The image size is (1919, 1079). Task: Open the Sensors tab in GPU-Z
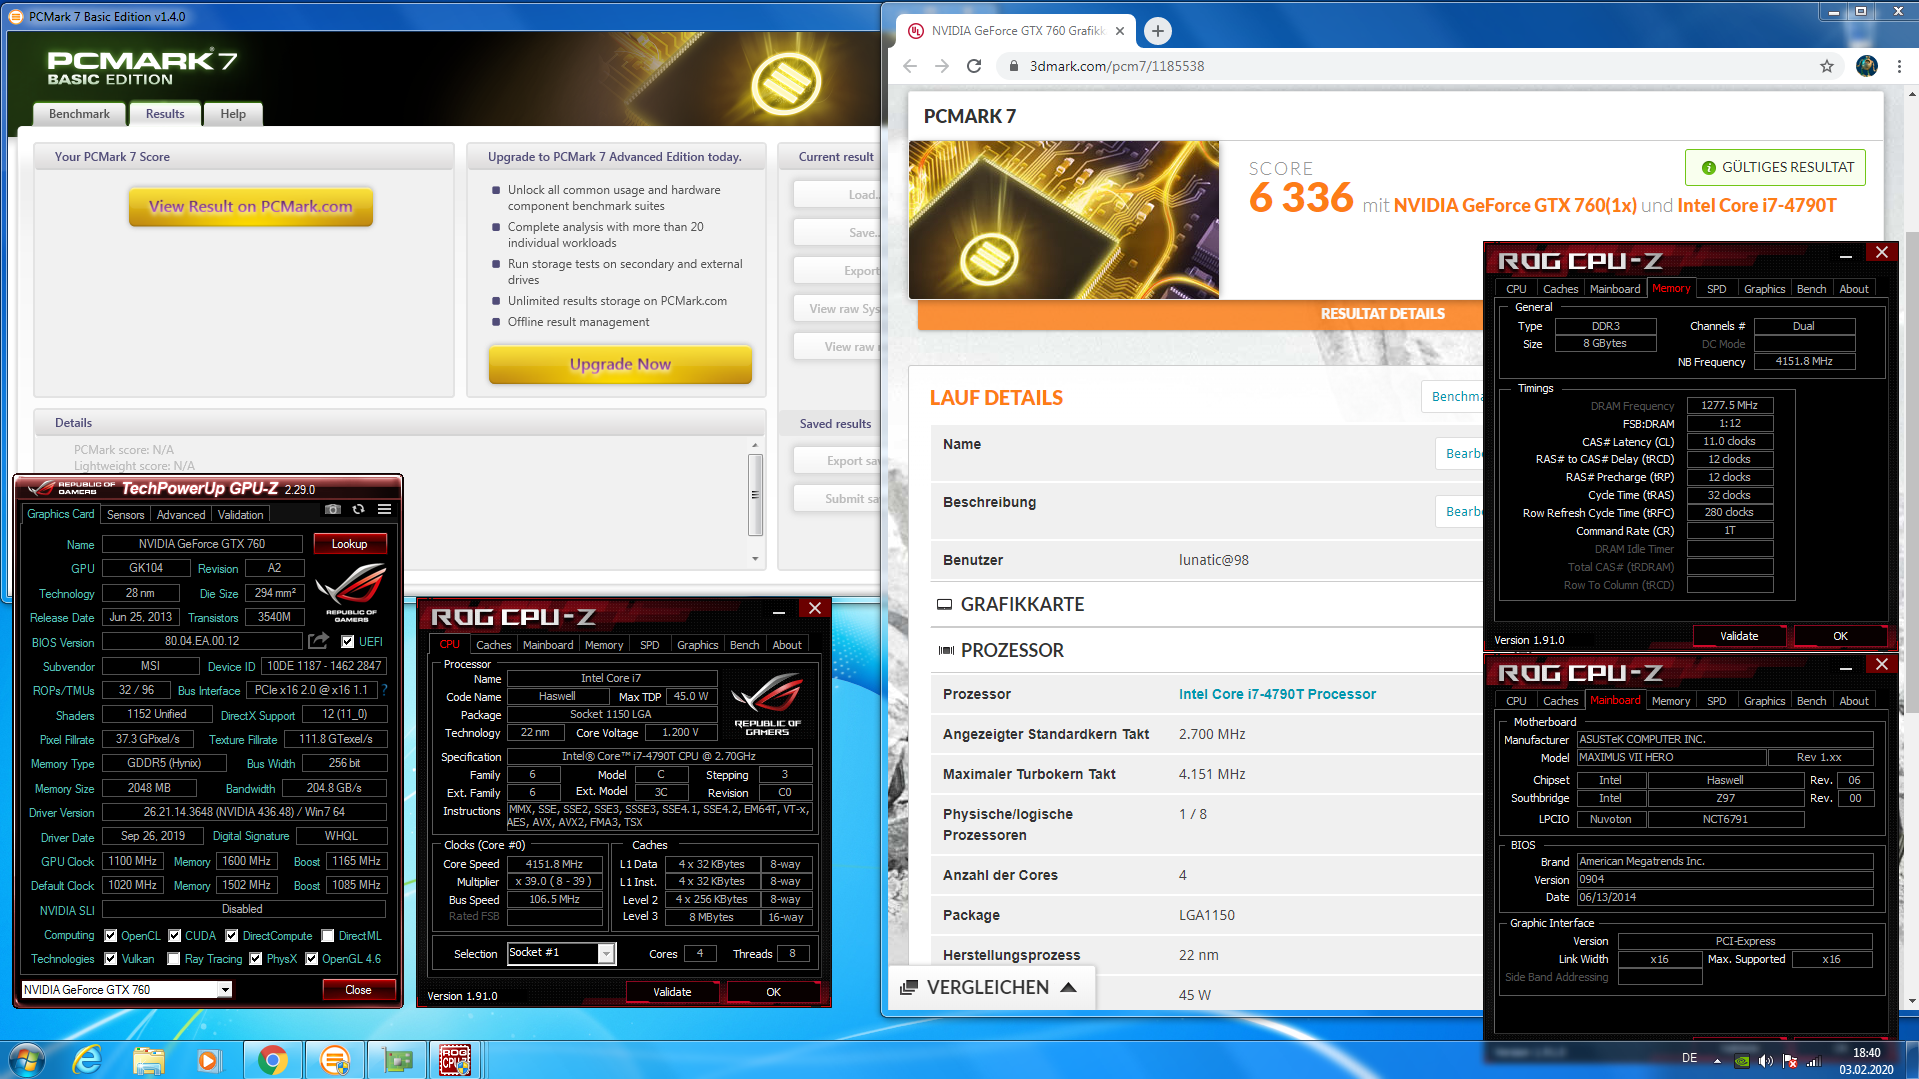126,515
